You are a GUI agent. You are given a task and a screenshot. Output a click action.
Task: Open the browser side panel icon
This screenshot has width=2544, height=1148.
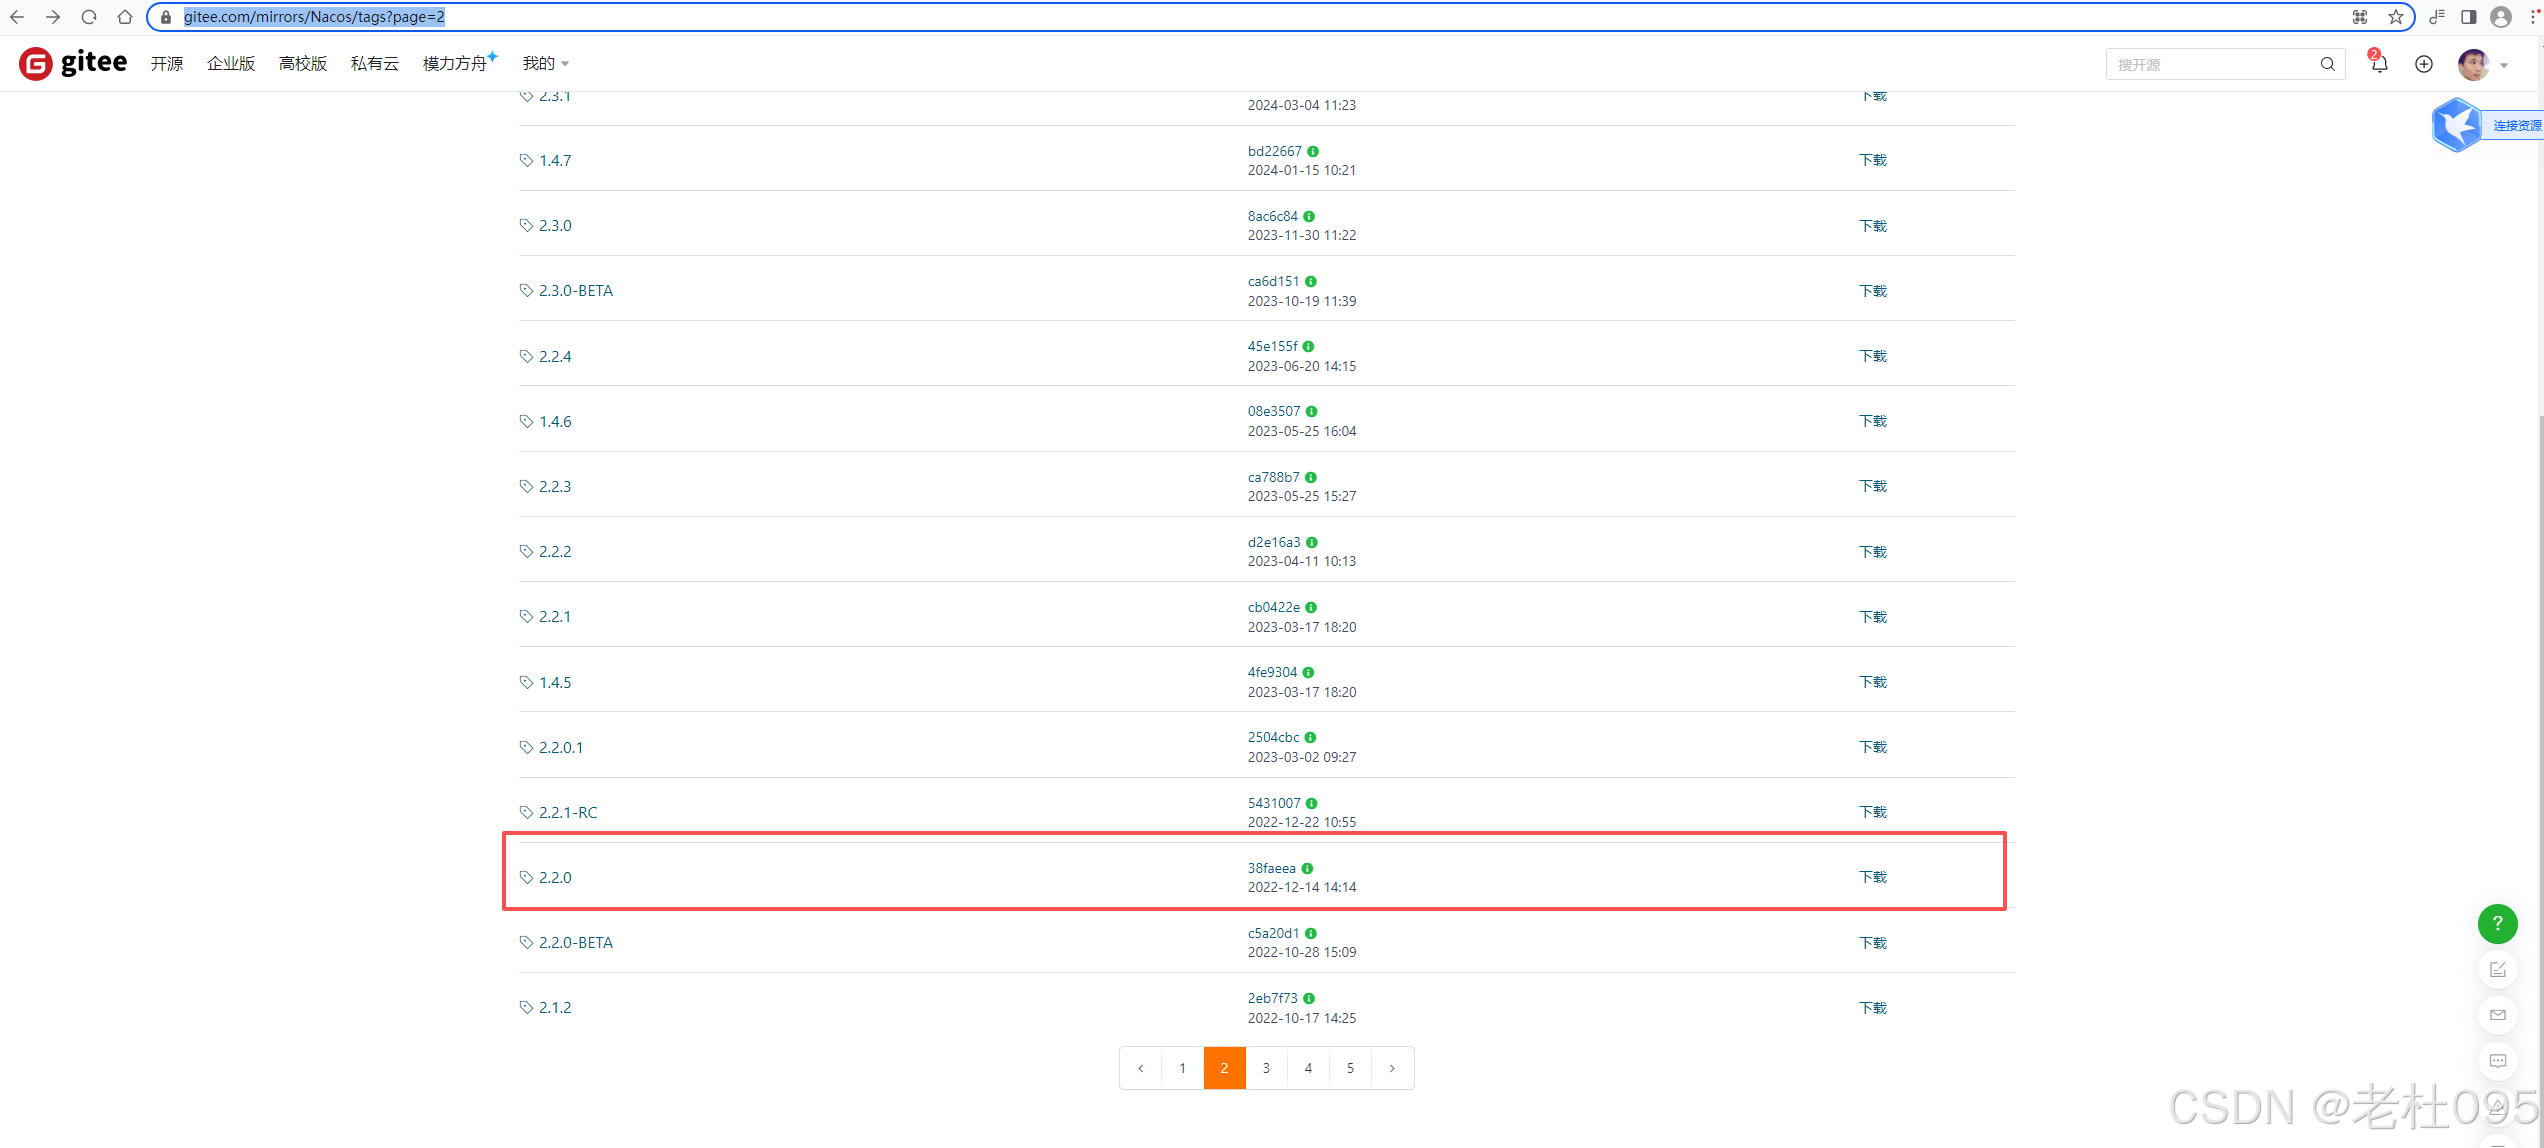2469,17
